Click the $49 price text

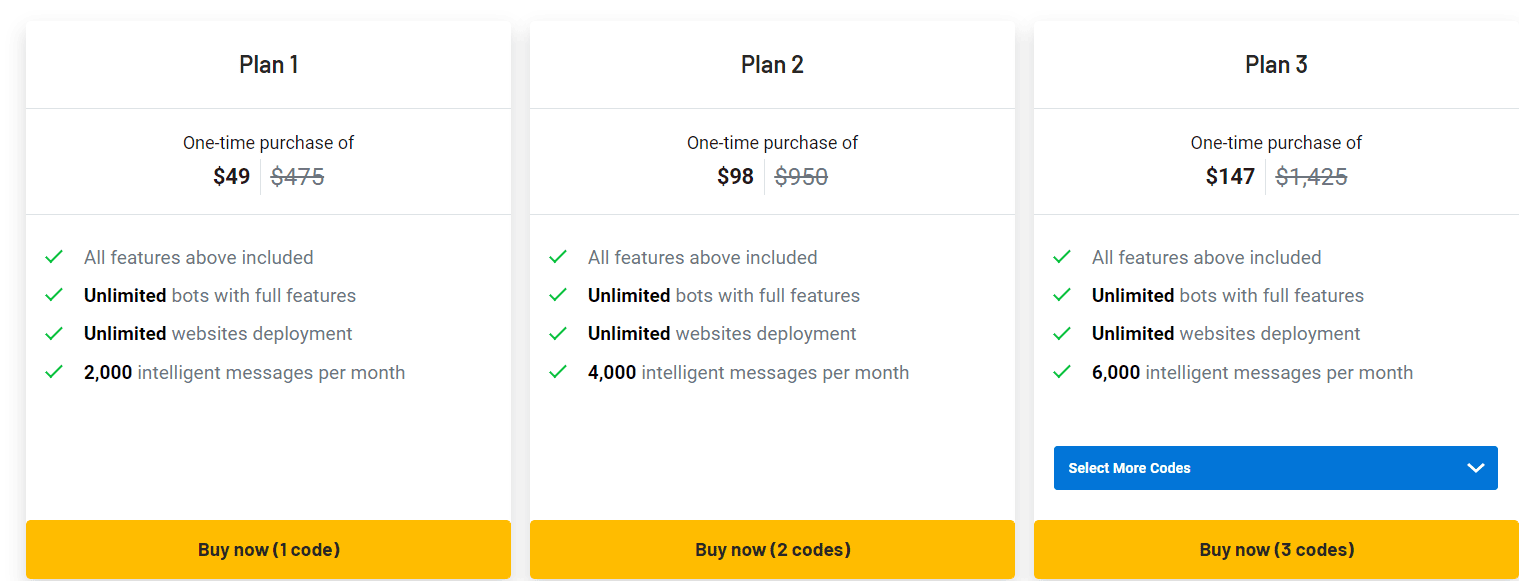tap(231, 176)
